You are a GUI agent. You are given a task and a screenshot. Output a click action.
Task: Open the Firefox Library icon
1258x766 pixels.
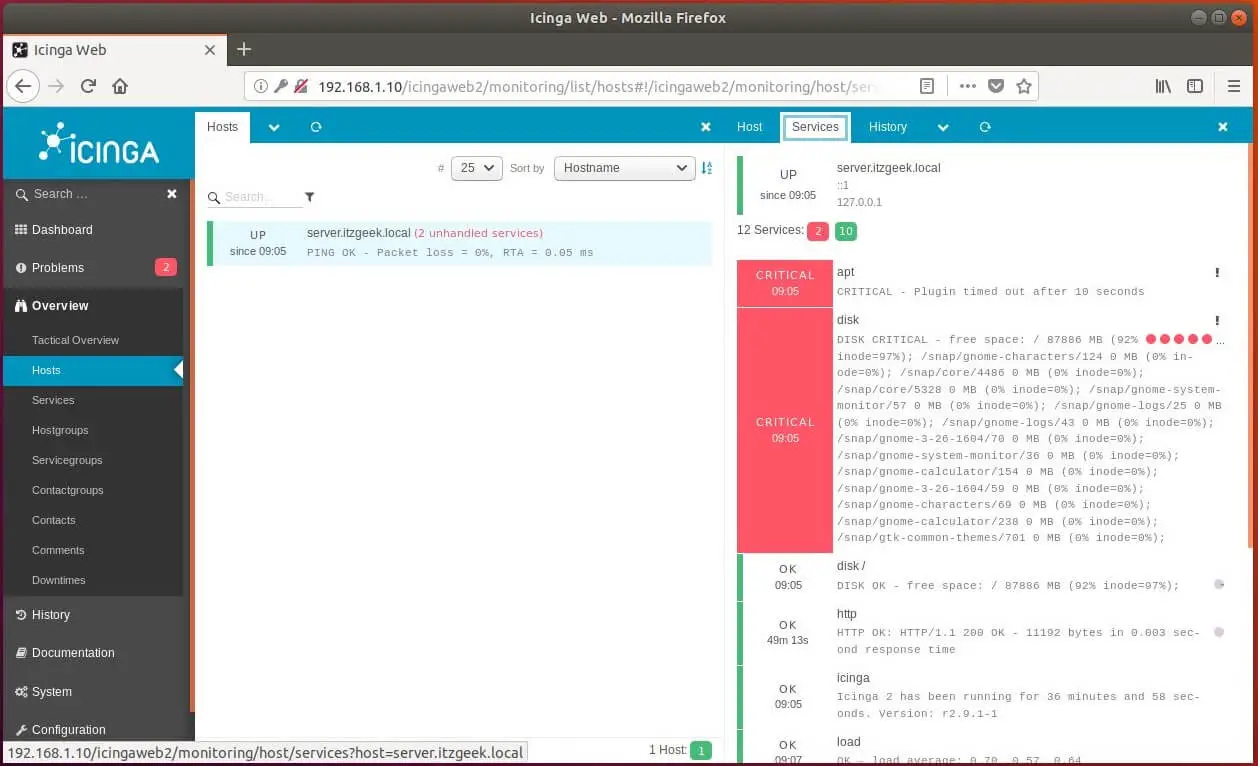coord(1163,86)
